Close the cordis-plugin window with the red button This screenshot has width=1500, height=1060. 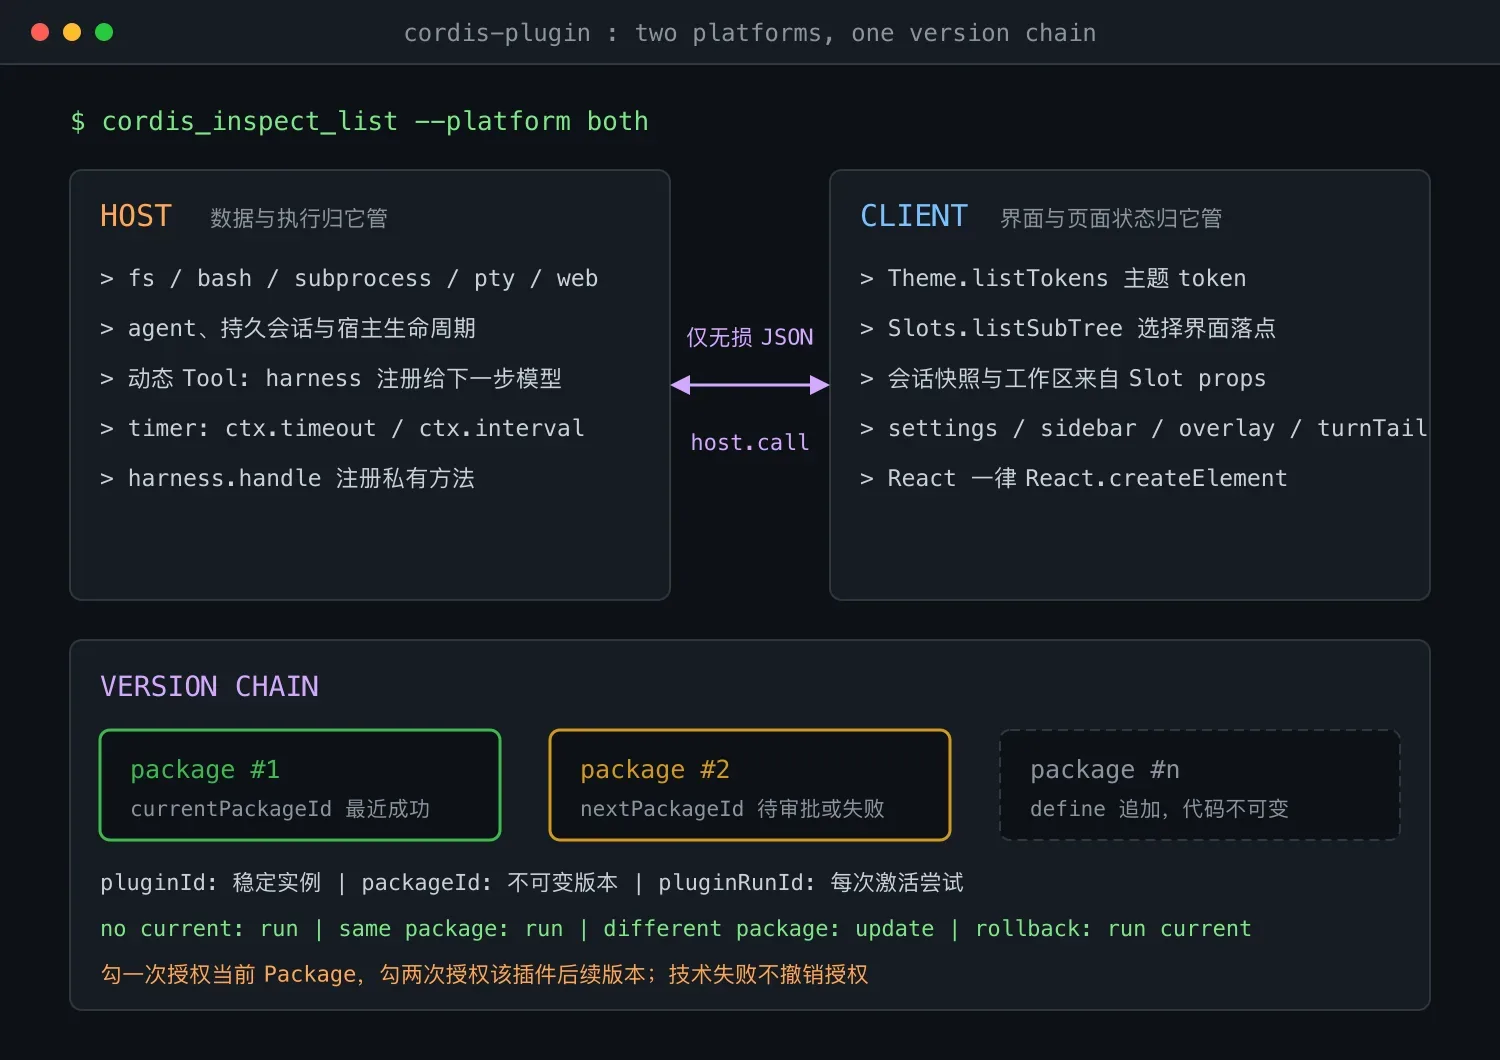click(40, 32)
